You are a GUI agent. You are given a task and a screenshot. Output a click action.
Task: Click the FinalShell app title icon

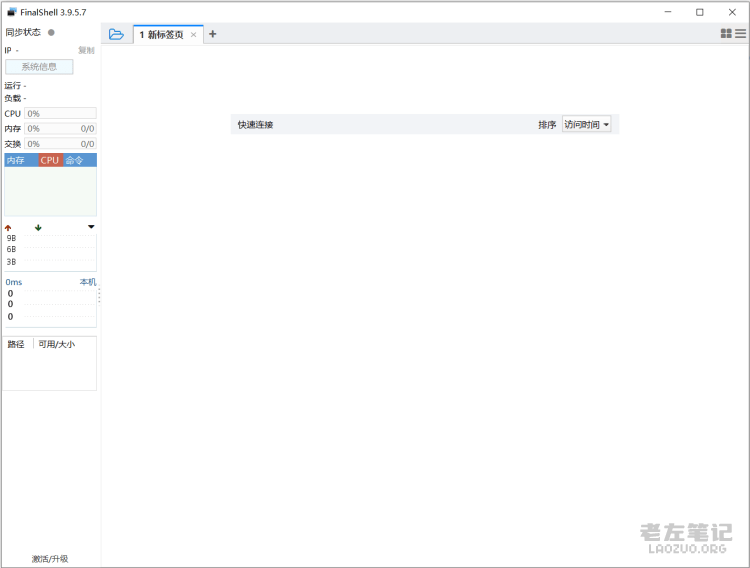point(11,12)
